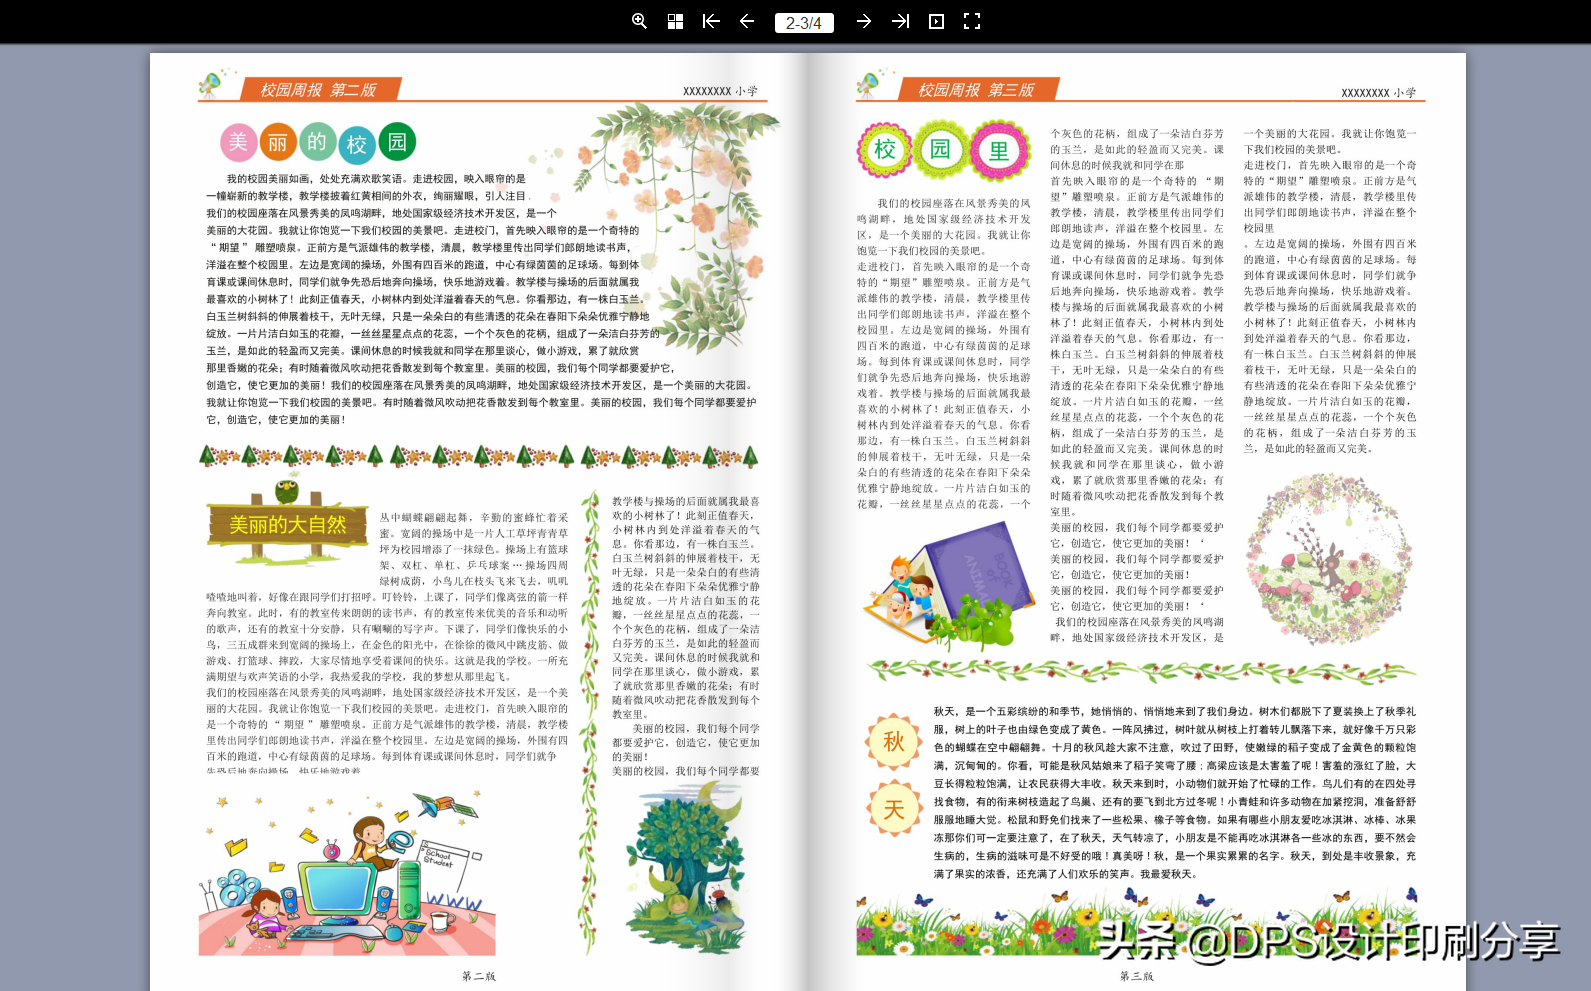Screen dimensions: 1591x991
Task: Toggle fullscreen mode
Action: pyautogui.click(x=972, y=21)
